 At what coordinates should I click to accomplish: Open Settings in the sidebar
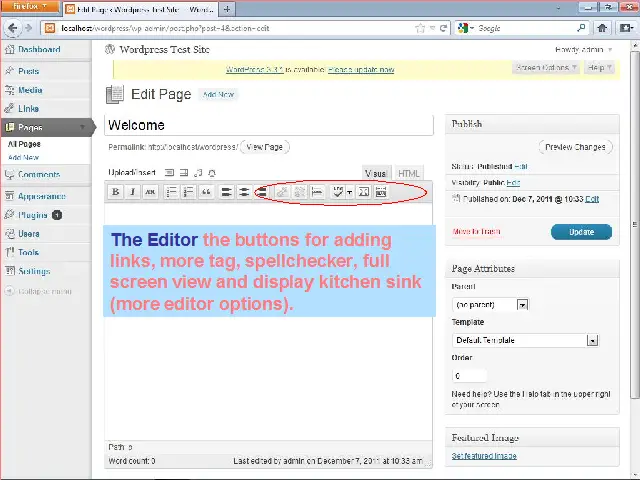click(x=34, y=271)
